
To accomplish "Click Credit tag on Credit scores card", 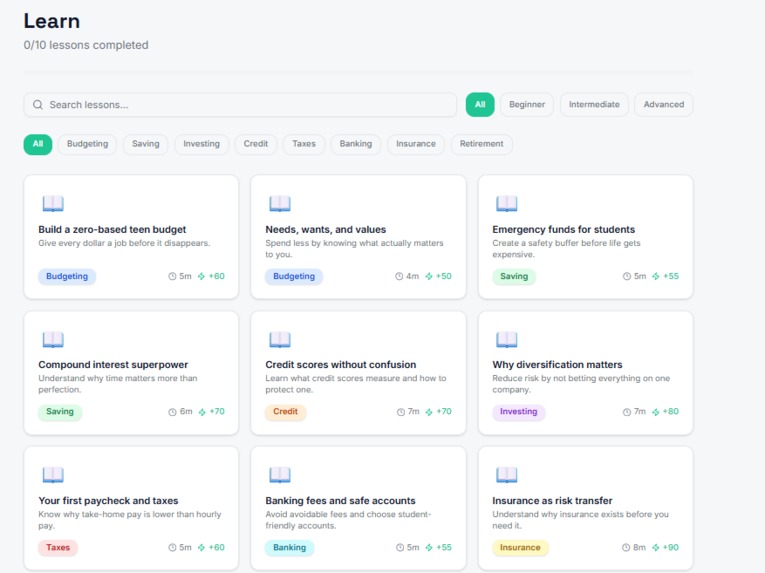I will click(285, 412).
